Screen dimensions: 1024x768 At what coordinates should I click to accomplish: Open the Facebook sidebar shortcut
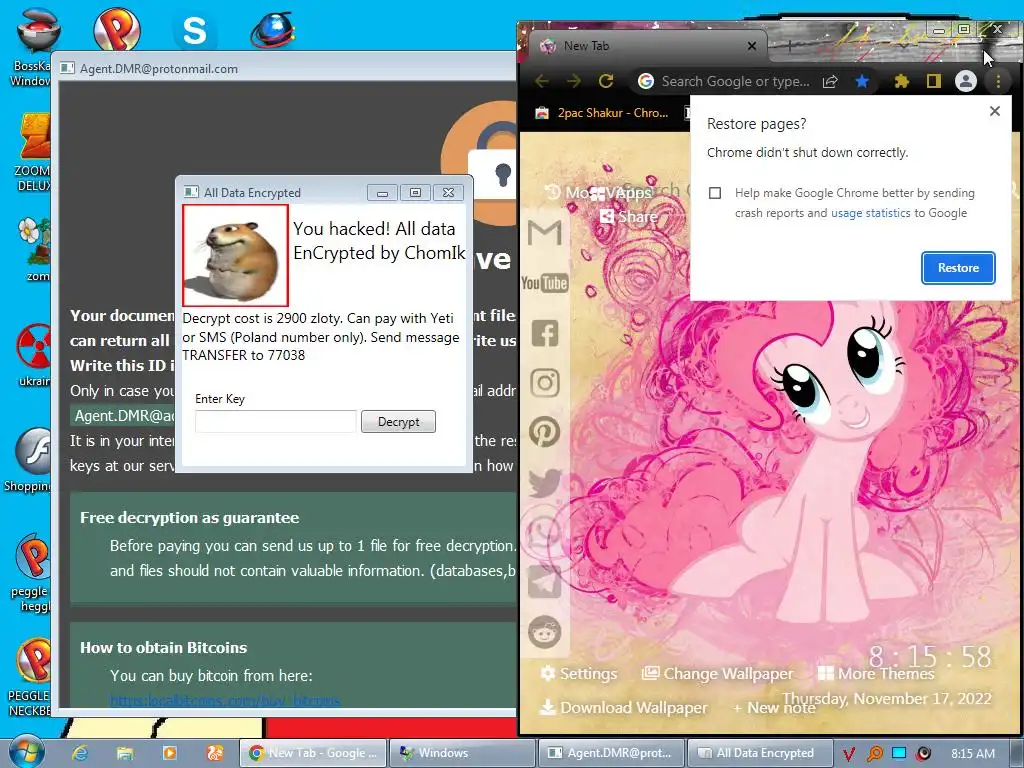(545, 332)
